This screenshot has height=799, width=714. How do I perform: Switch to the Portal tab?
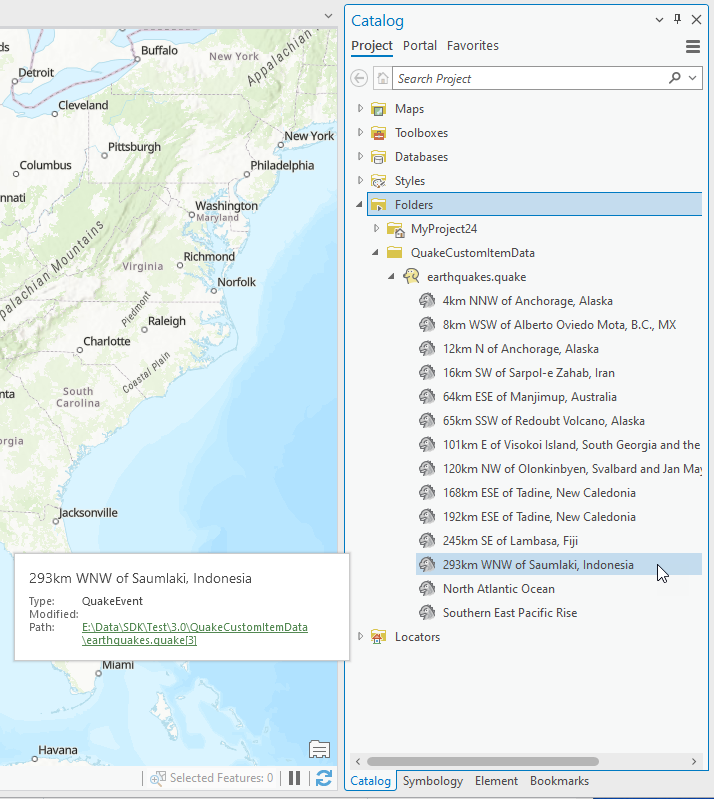[x=419, y=46]
